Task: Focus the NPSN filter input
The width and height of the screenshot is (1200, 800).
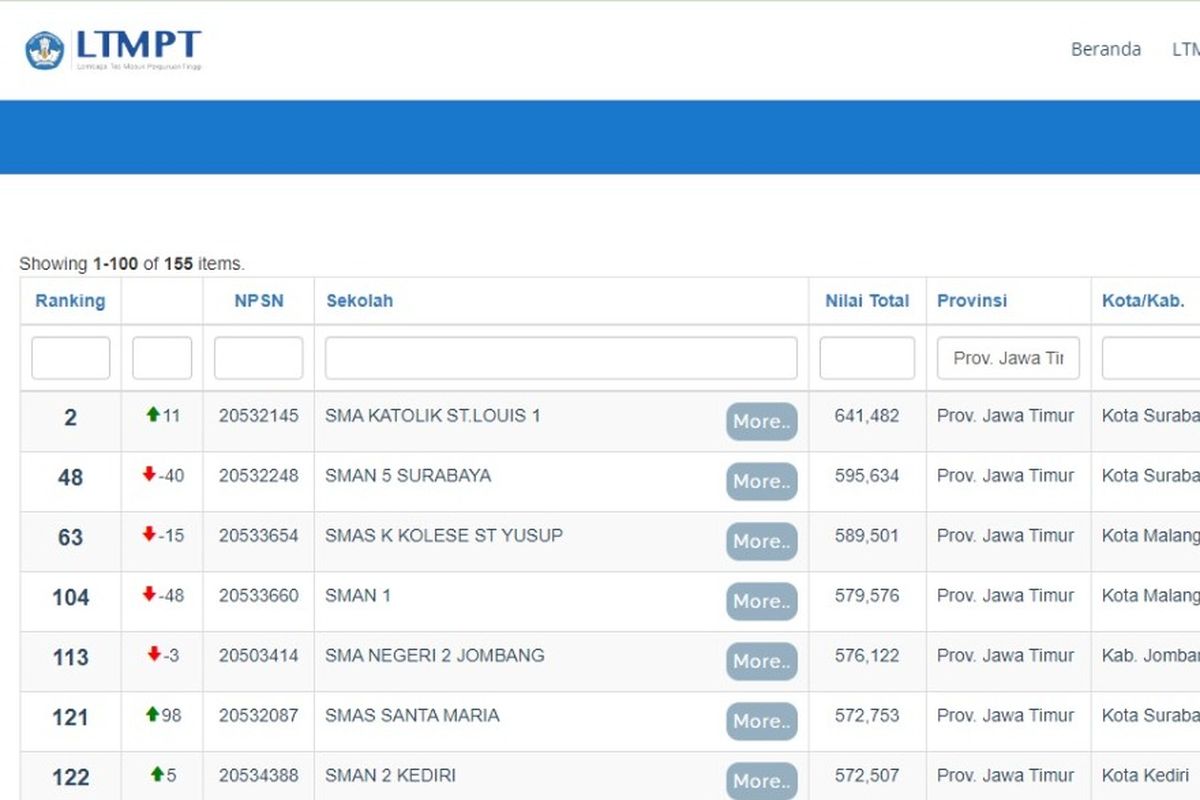Action: (x=258, y=358)
